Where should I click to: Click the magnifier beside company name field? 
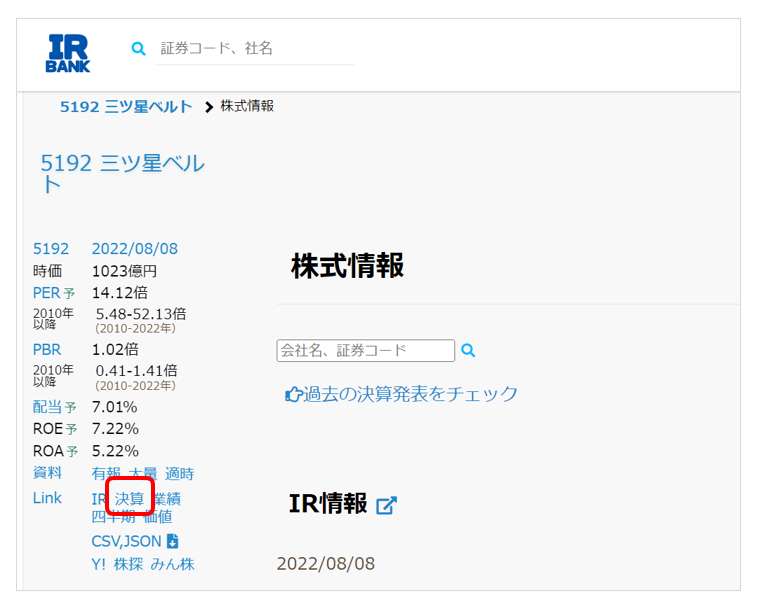coord(468,350)
